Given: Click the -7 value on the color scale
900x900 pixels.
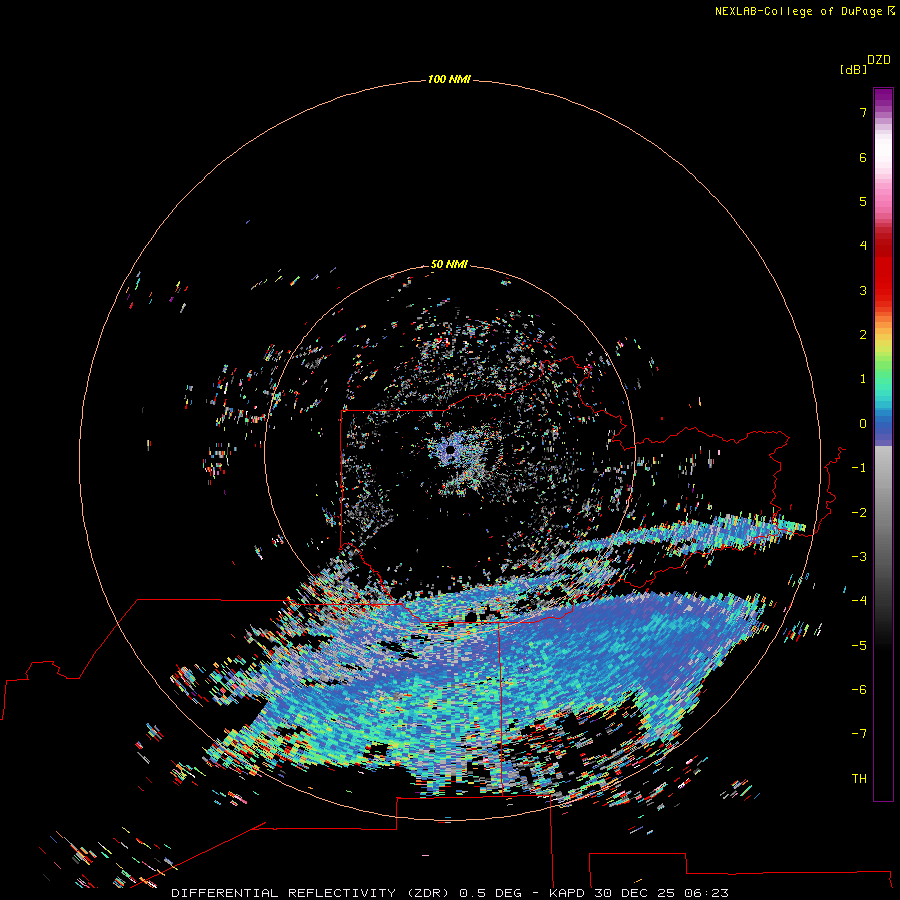Looking at the screenshot, I should tap(859, 734).
